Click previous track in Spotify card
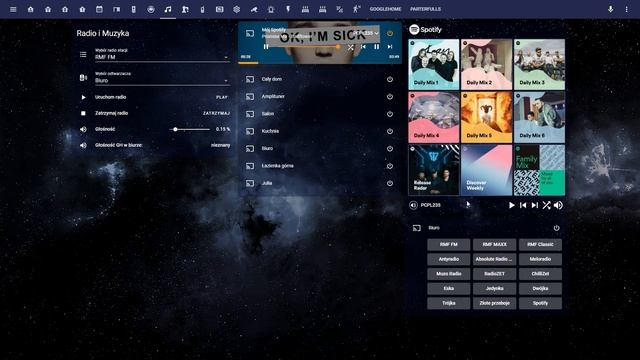 click(x=523, y=205)
